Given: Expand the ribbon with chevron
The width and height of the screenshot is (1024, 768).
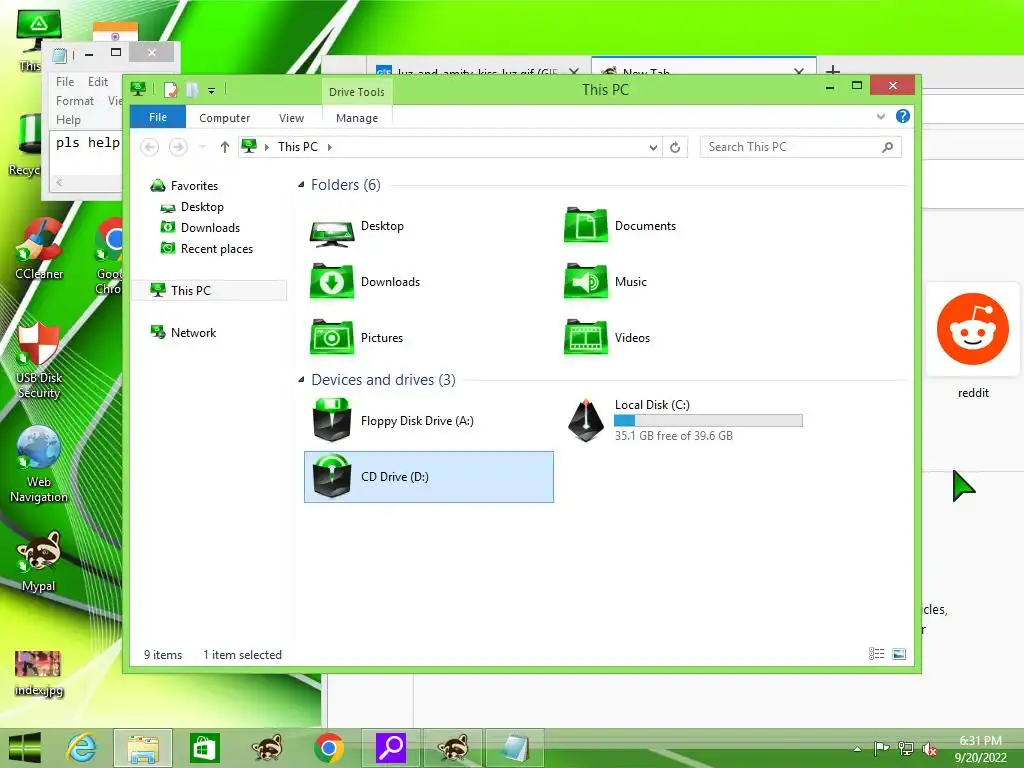Looking at the screenshot, I should click(880, 116).
